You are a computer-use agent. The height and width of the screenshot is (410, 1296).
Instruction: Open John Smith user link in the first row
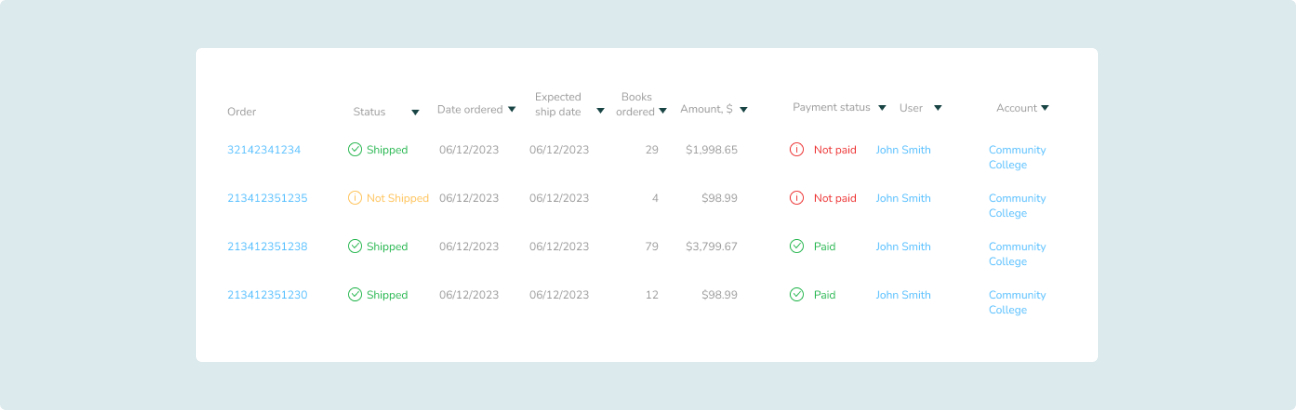[x=903, y=150]
